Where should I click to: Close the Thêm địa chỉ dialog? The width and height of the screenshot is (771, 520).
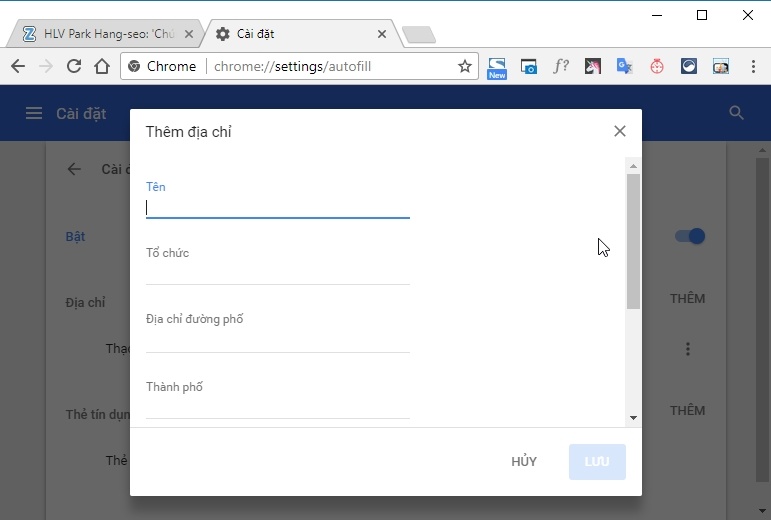[x=620, y=131]
